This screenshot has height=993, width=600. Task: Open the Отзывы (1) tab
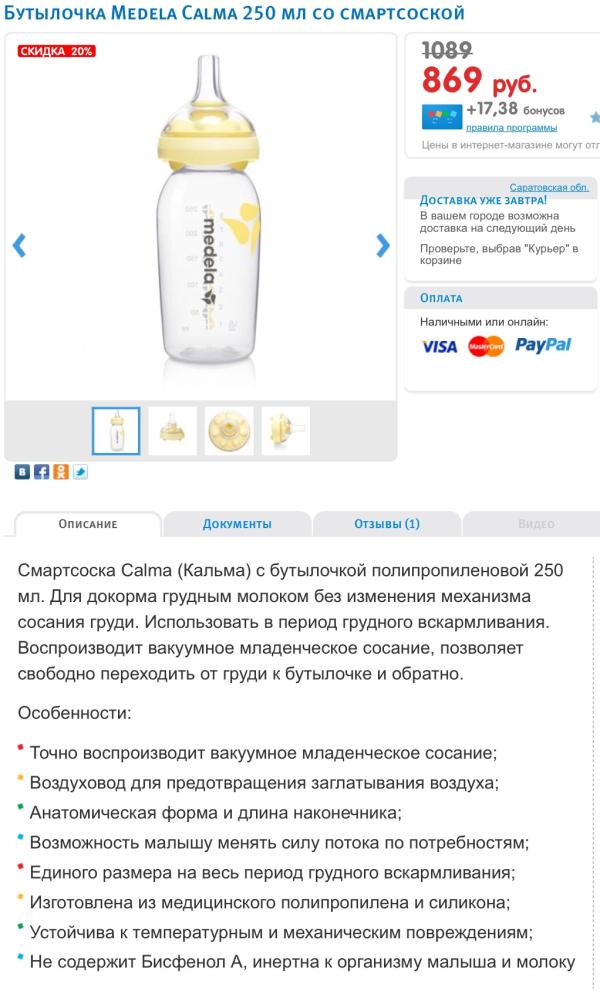[x=386, y=524]
